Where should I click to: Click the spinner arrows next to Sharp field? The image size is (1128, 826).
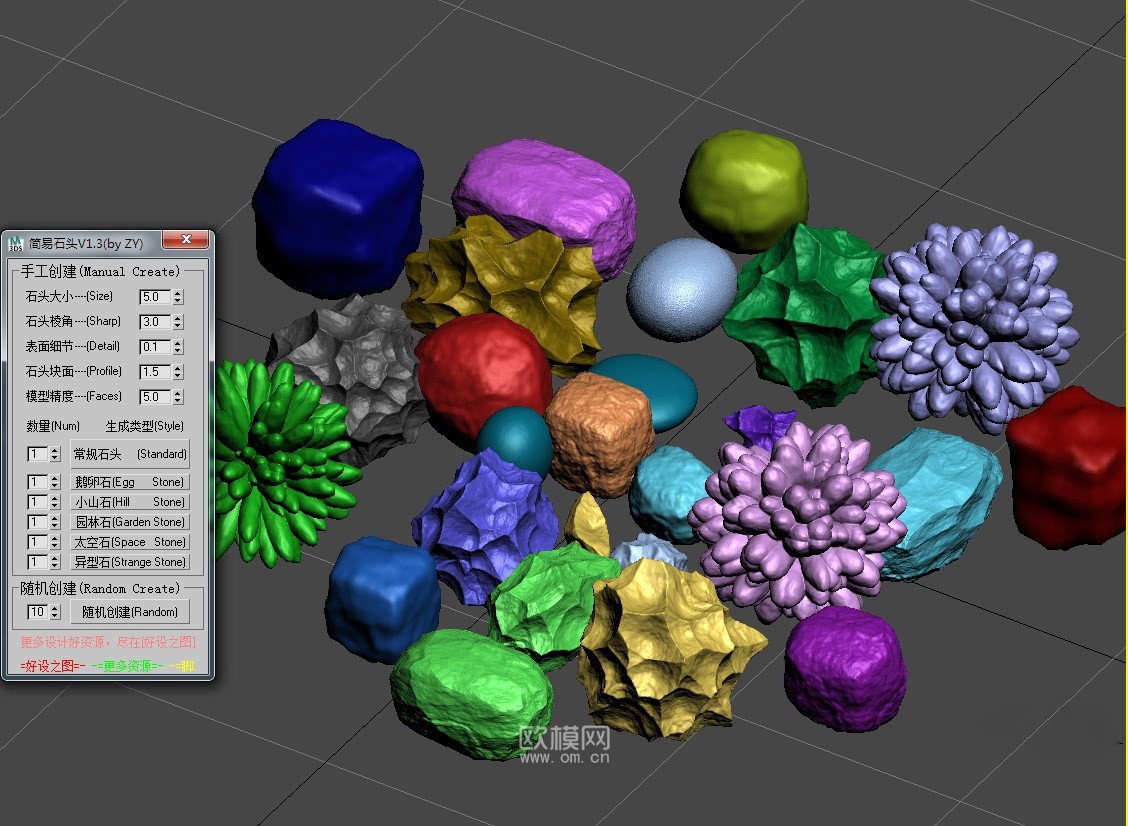click(178, 322)
